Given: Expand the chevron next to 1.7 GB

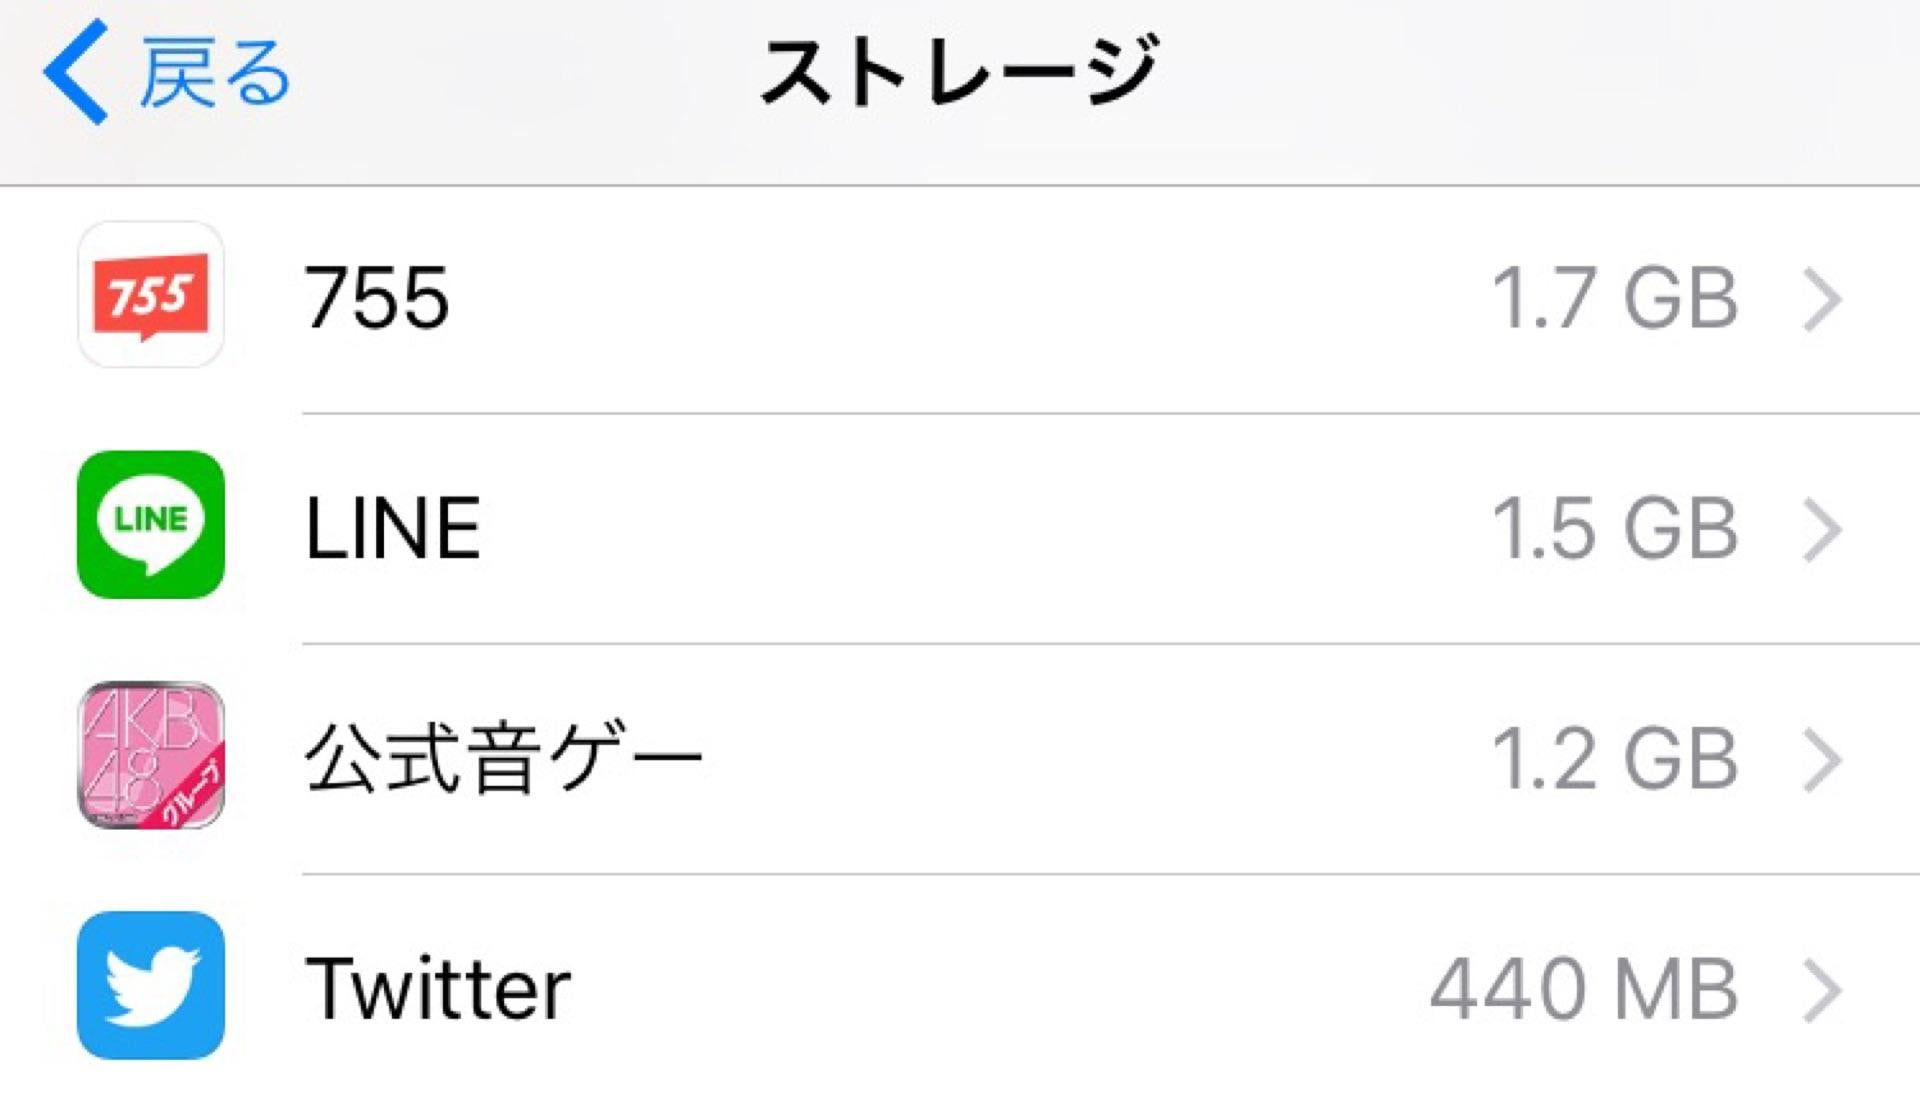Looking at the screenshot, I should point(1822,299).
